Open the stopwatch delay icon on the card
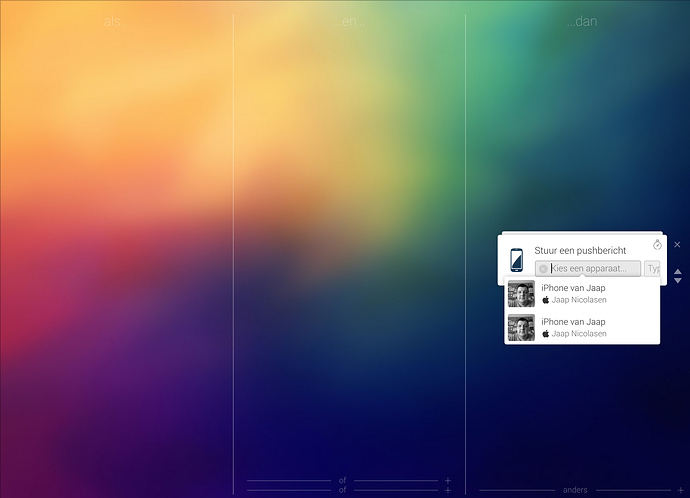Screen dimensions: 690x498 [x=657, y=245]
